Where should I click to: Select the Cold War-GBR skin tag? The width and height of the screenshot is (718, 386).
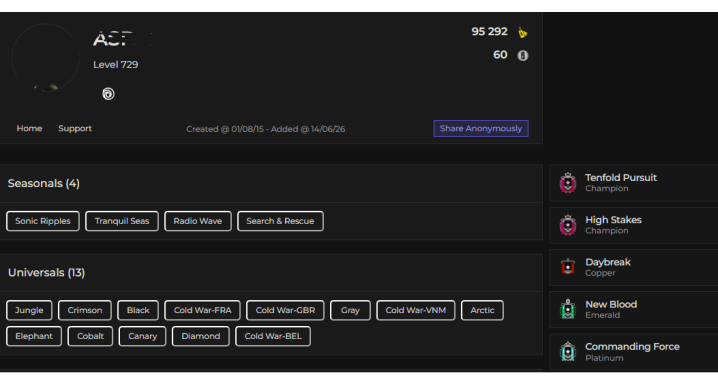[x=285, y=310]
